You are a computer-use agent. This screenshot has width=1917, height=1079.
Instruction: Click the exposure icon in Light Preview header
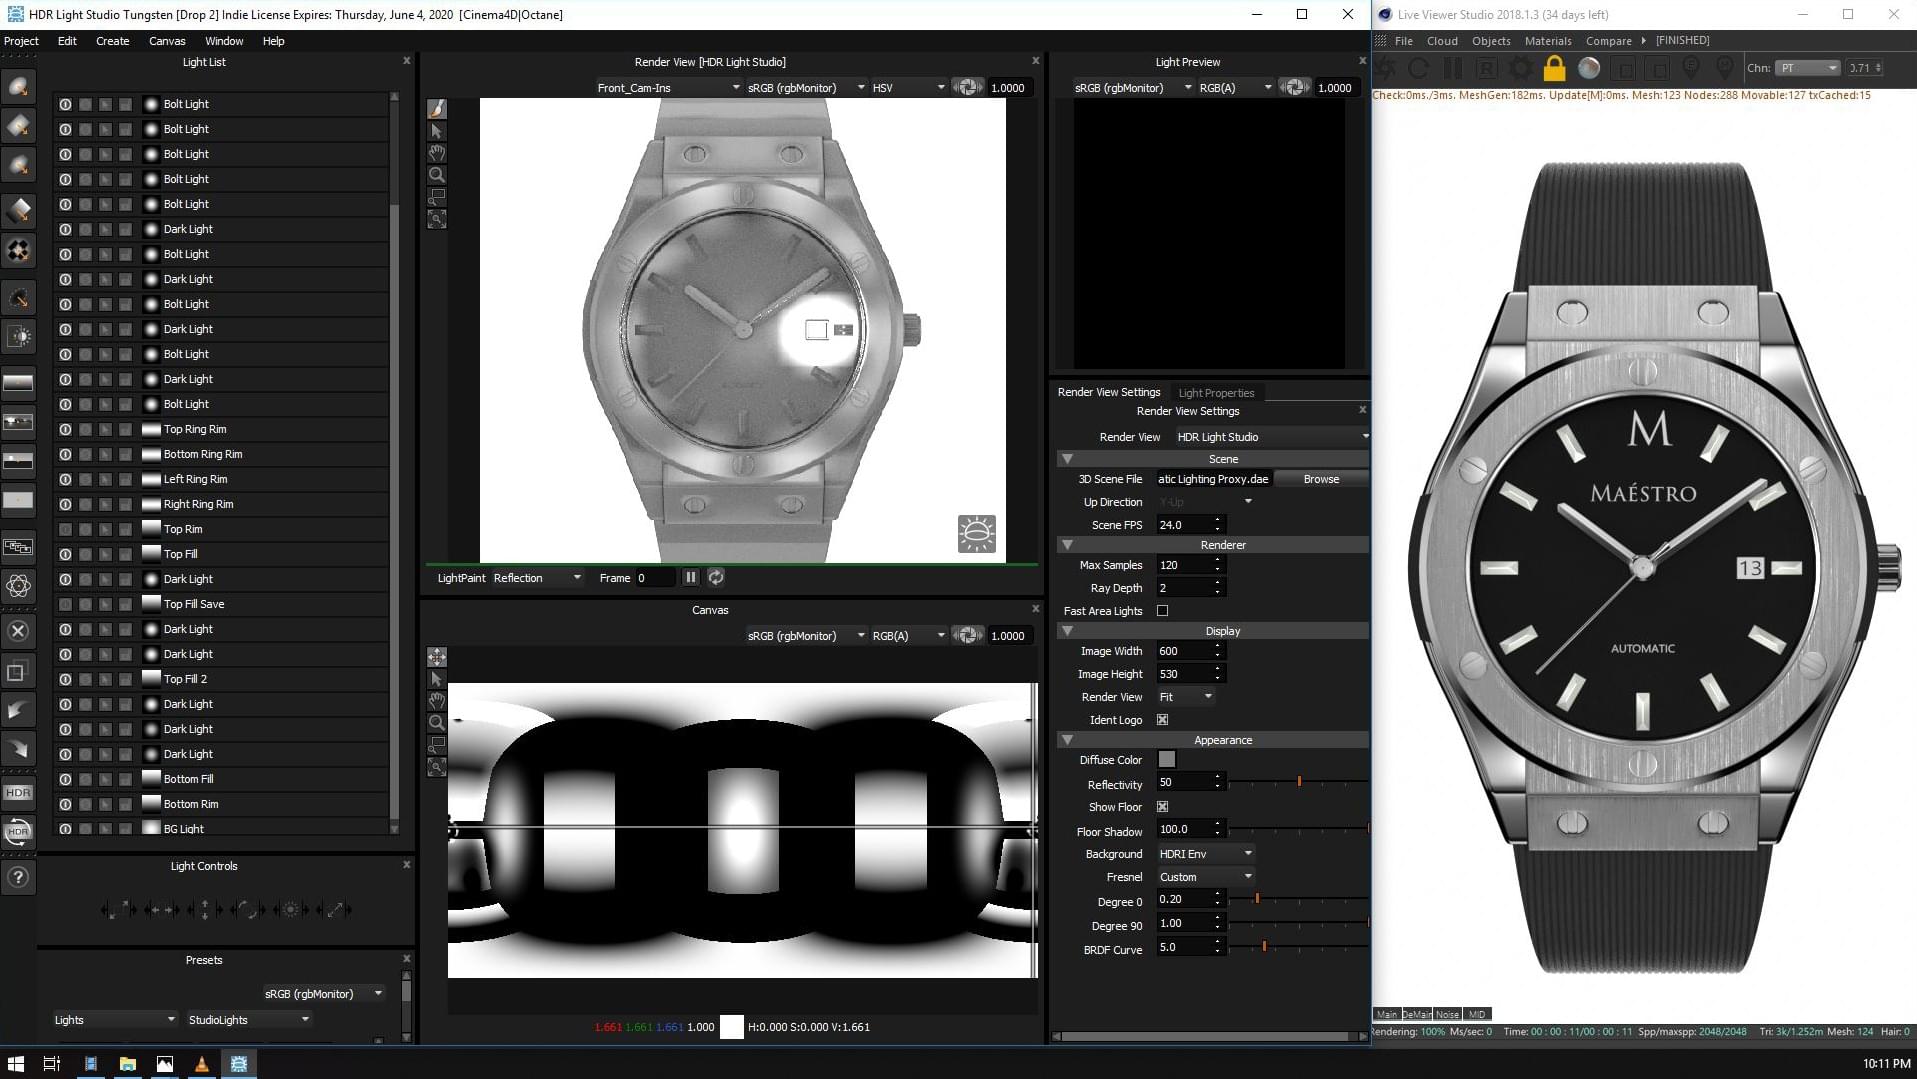1294,87
